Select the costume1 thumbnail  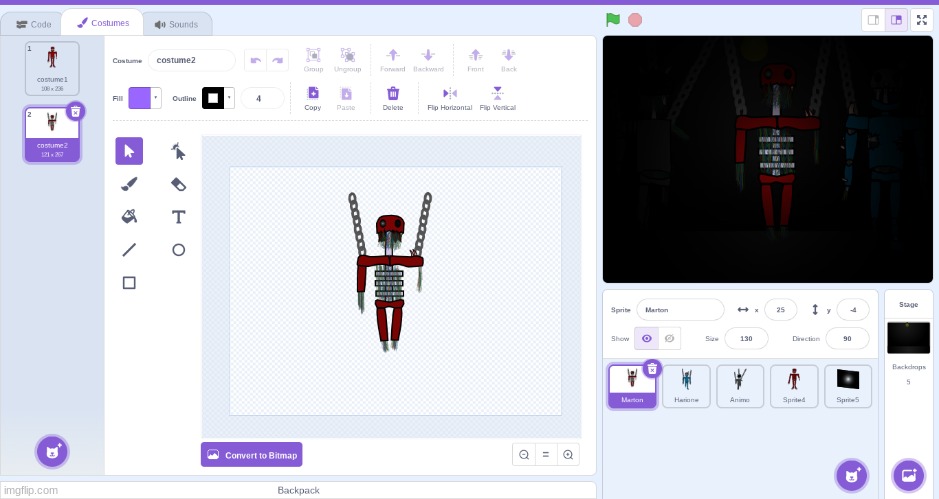[52, 68]
